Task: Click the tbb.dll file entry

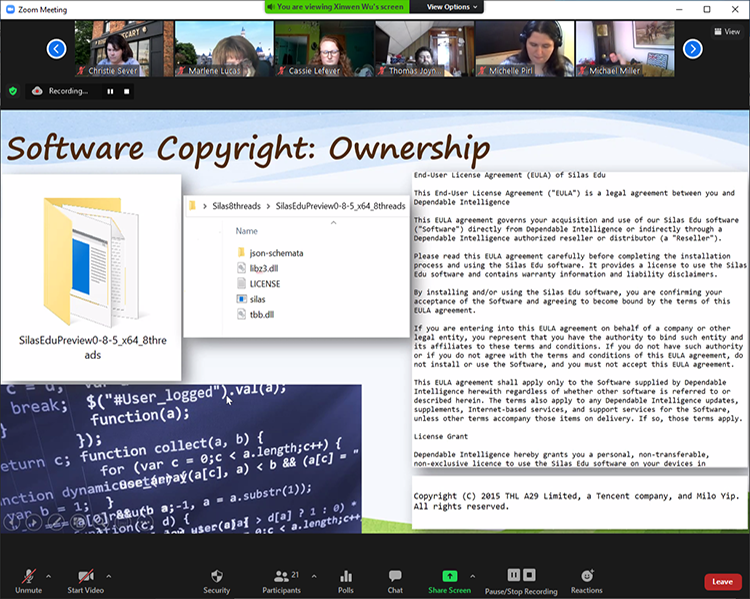Action: 256,314
